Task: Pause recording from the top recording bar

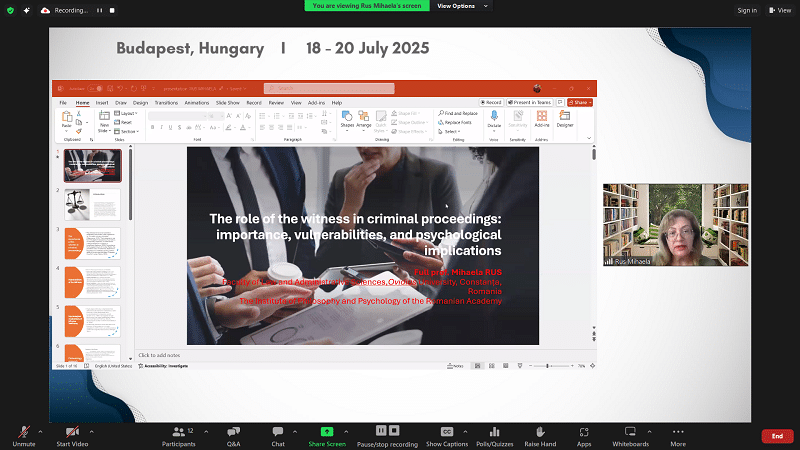Action: point(99,10)
